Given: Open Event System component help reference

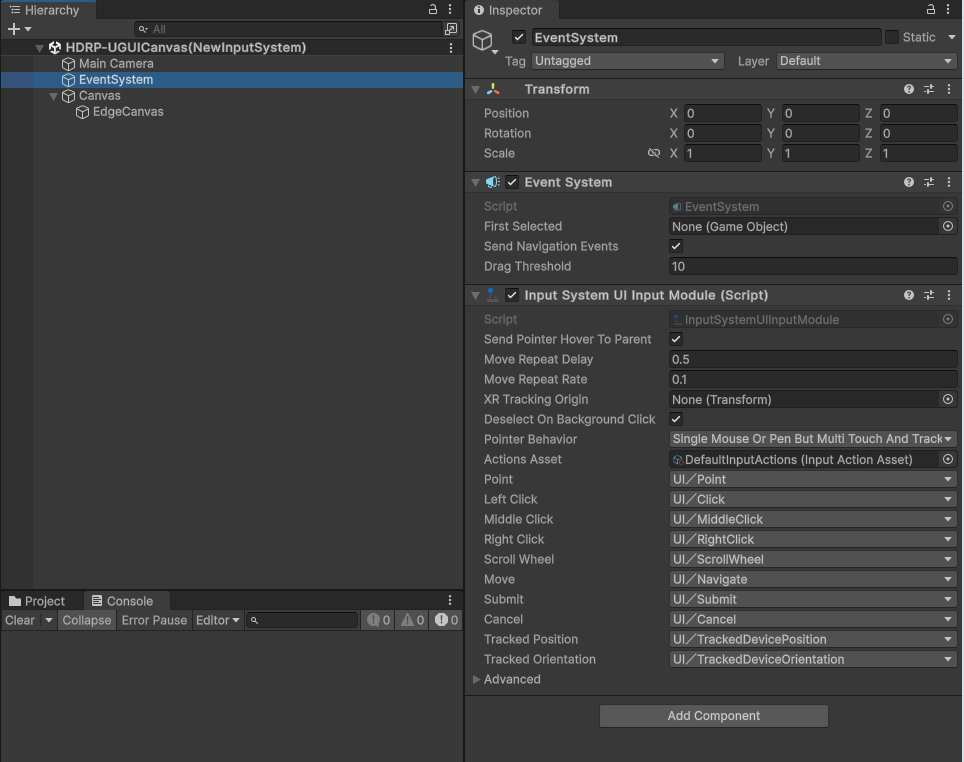Looking at the screenshot, I should [908, 182].
